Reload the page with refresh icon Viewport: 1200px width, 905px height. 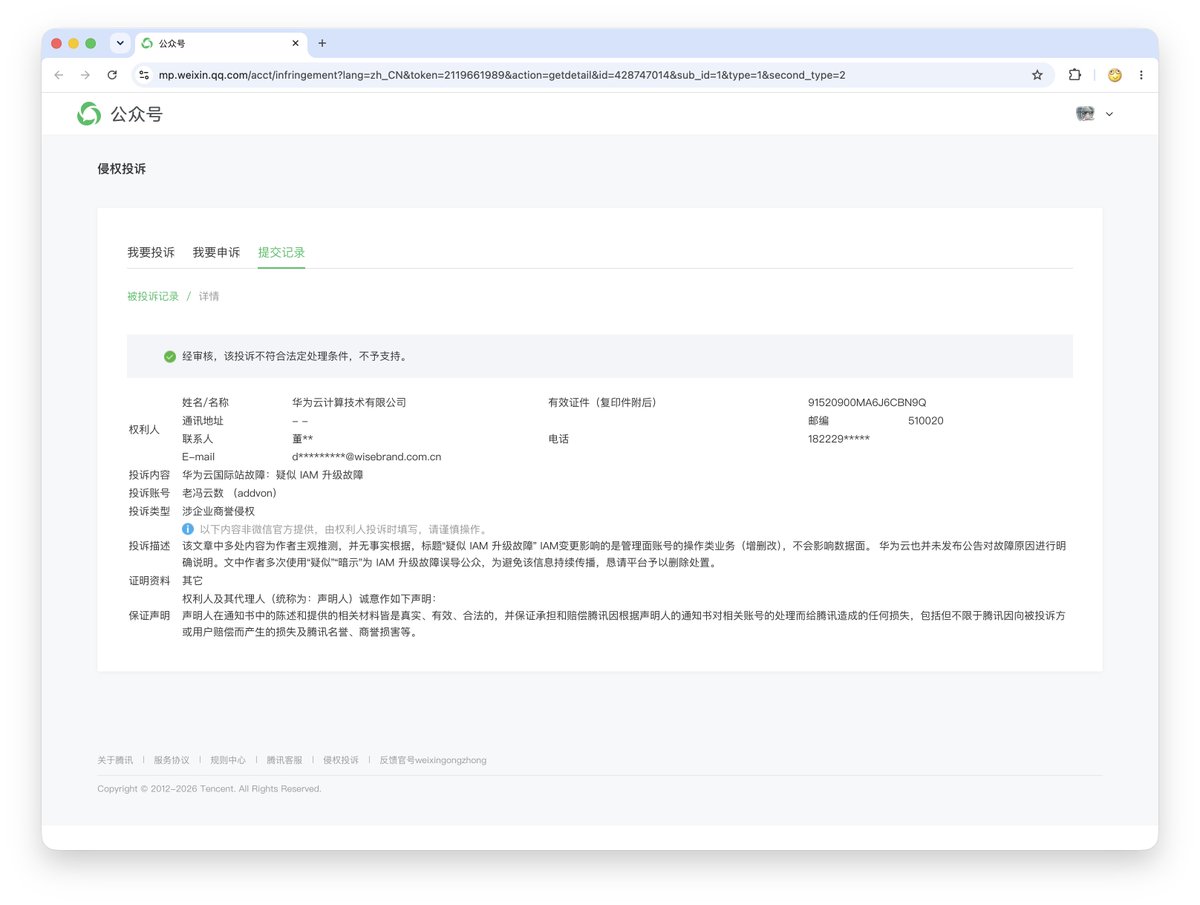click(x=112, y=75)
